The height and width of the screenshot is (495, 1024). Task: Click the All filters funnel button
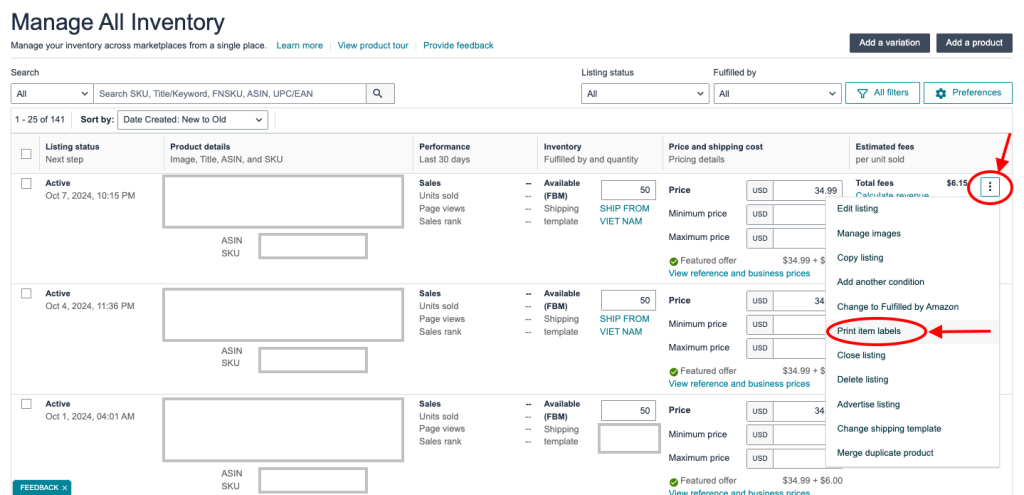point(881,93)
